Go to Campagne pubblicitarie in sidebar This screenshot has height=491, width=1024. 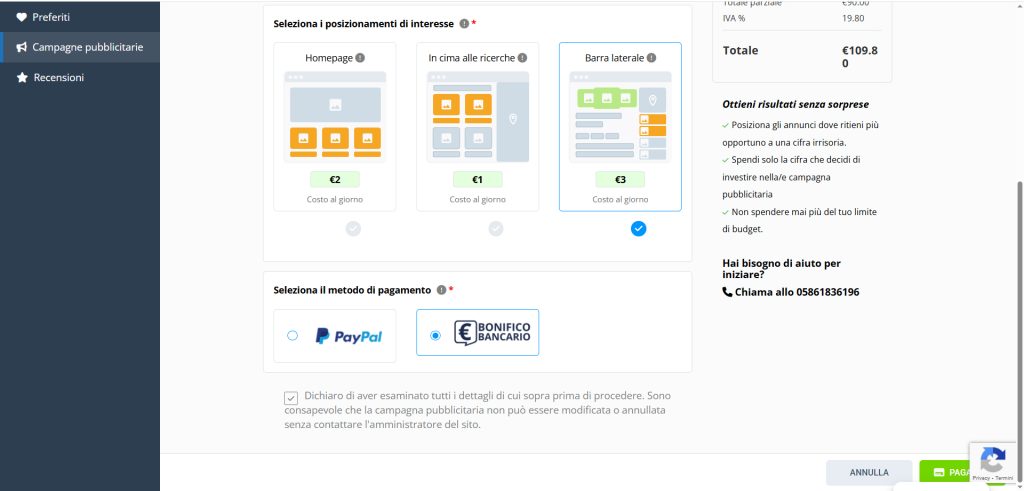point(87,47)
